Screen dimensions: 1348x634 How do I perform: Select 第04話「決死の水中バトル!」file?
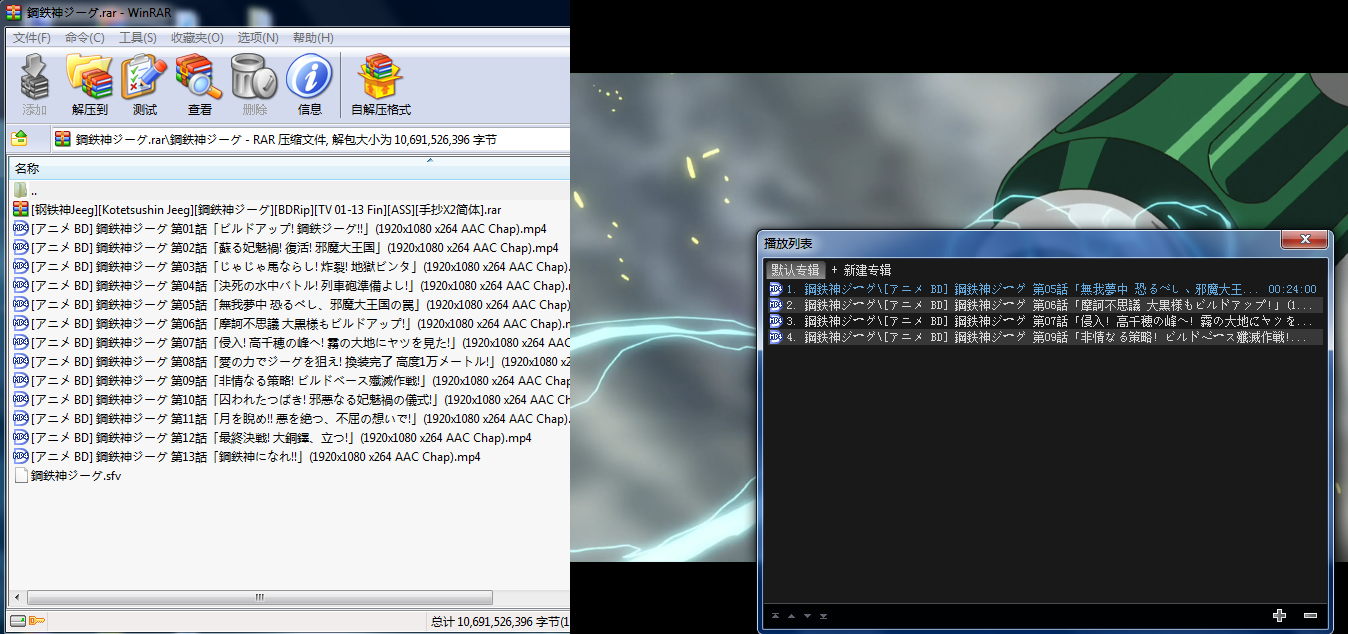290,285
